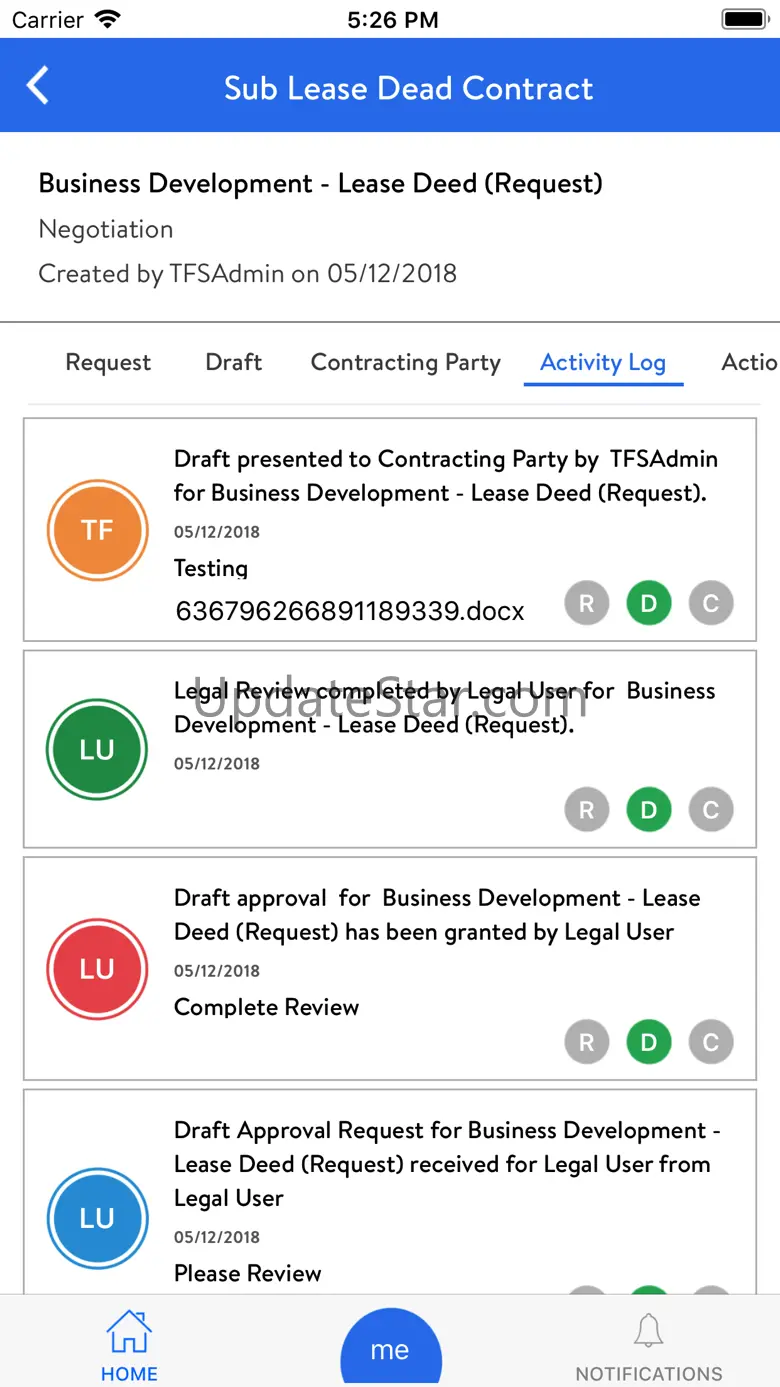Tap the blue 'me' profile button
This screenshot has height=1387, width=780.
(390, 1348)
